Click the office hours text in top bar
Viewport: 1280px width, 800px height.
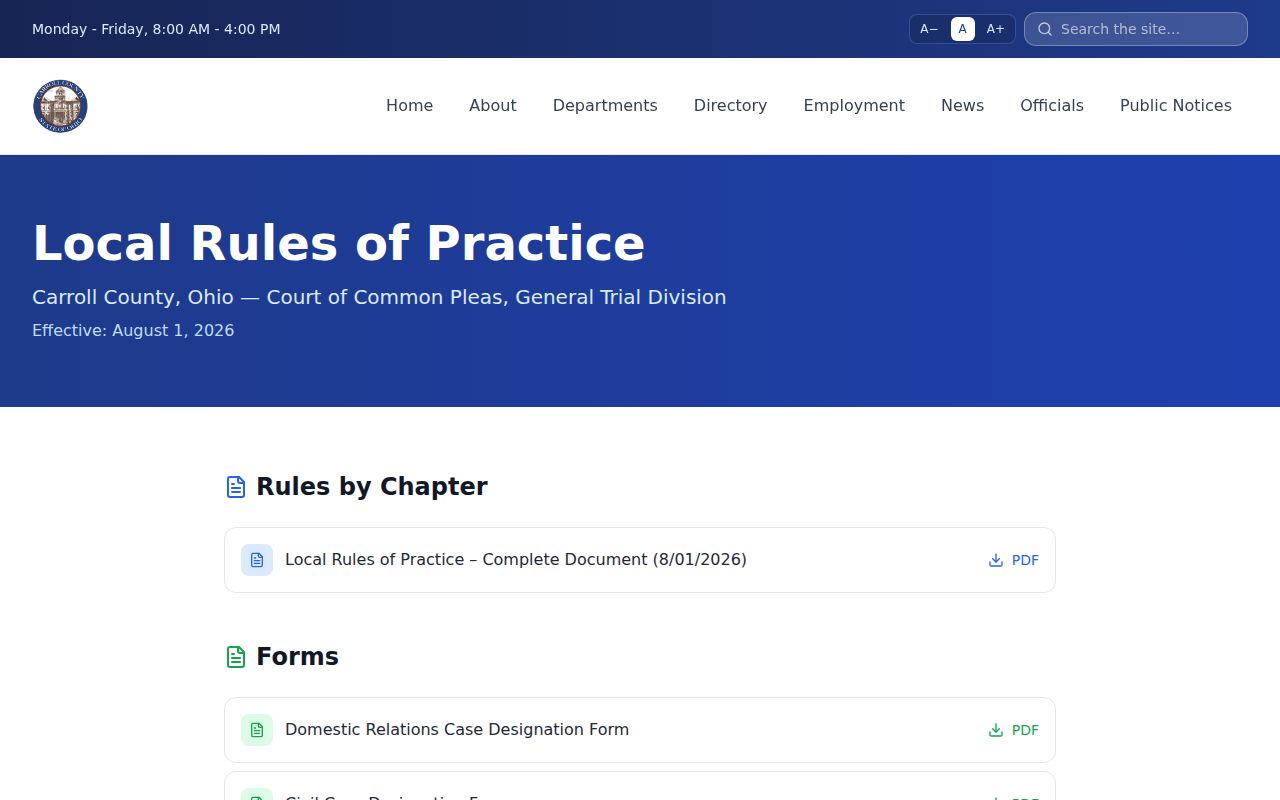(156, 29)
